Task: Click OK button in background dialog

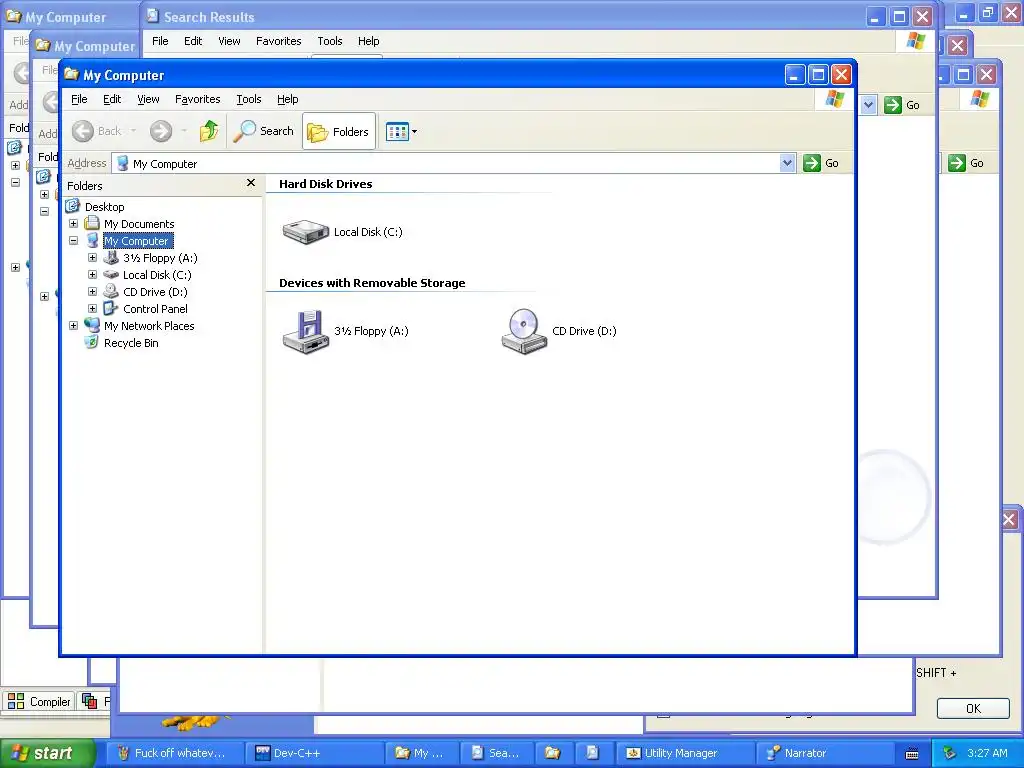Action: 973,709
